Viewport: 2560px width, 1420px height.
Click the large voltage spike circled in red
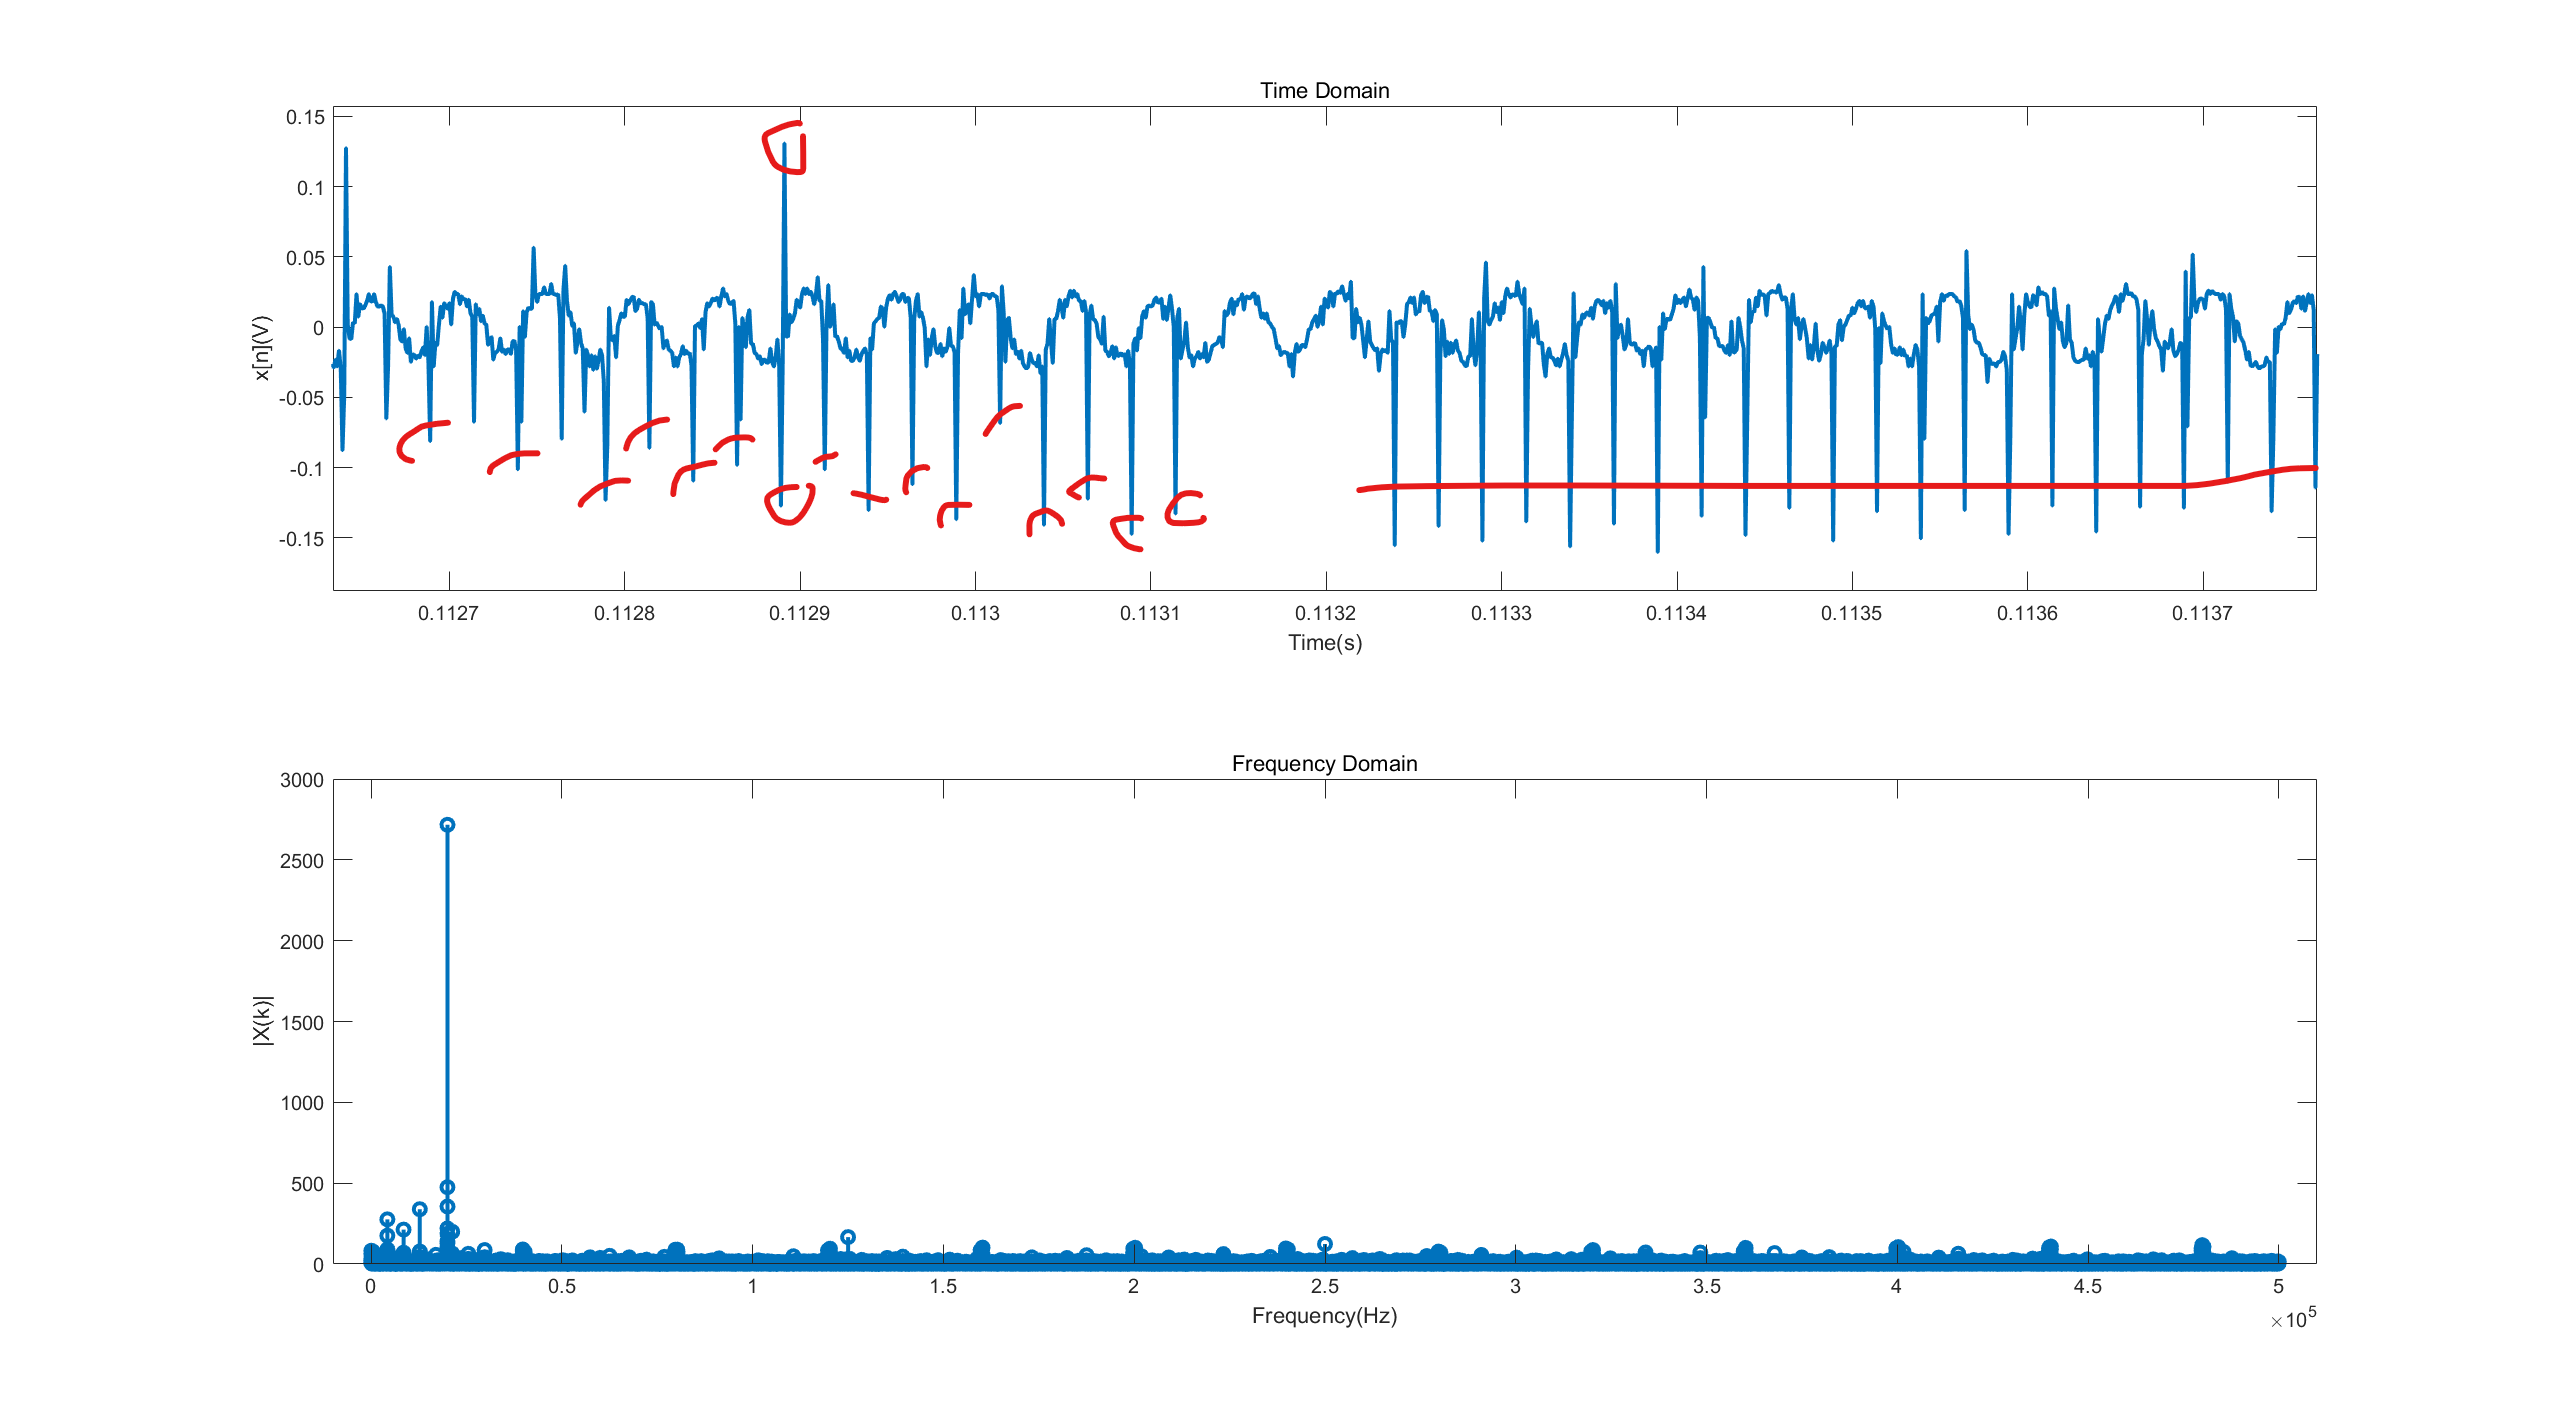tap(785, 145)
